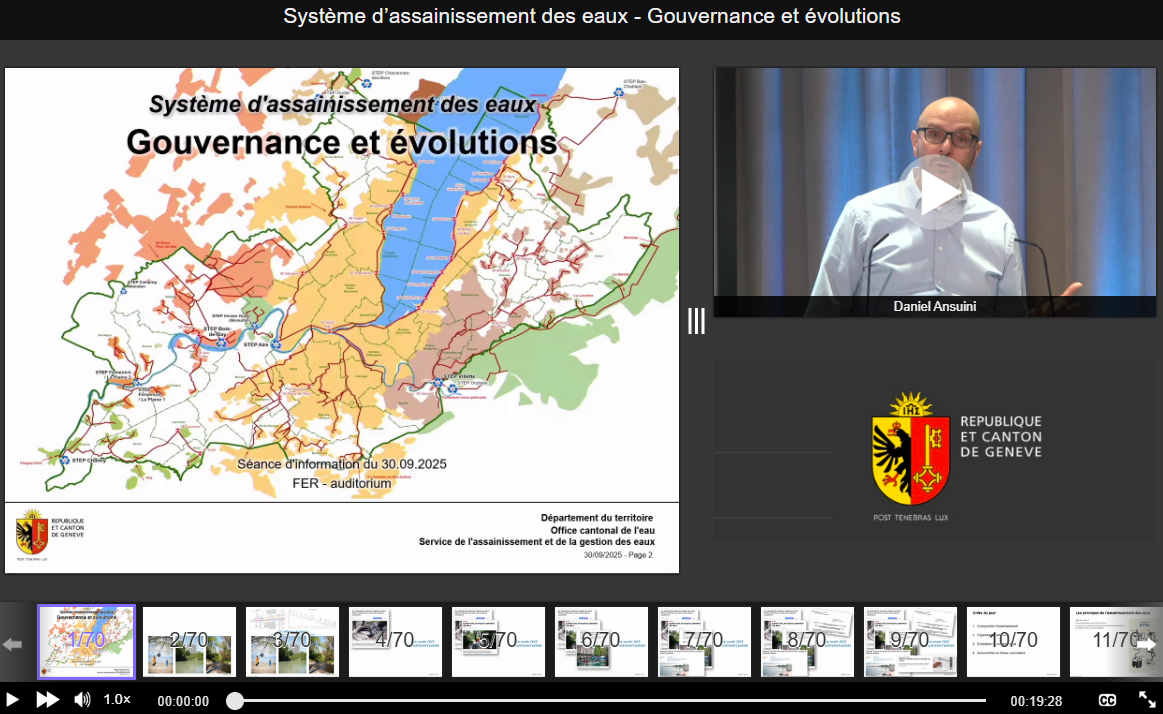Click the fast-forward button
The image size is (1163, 714).
pos(47,700)
